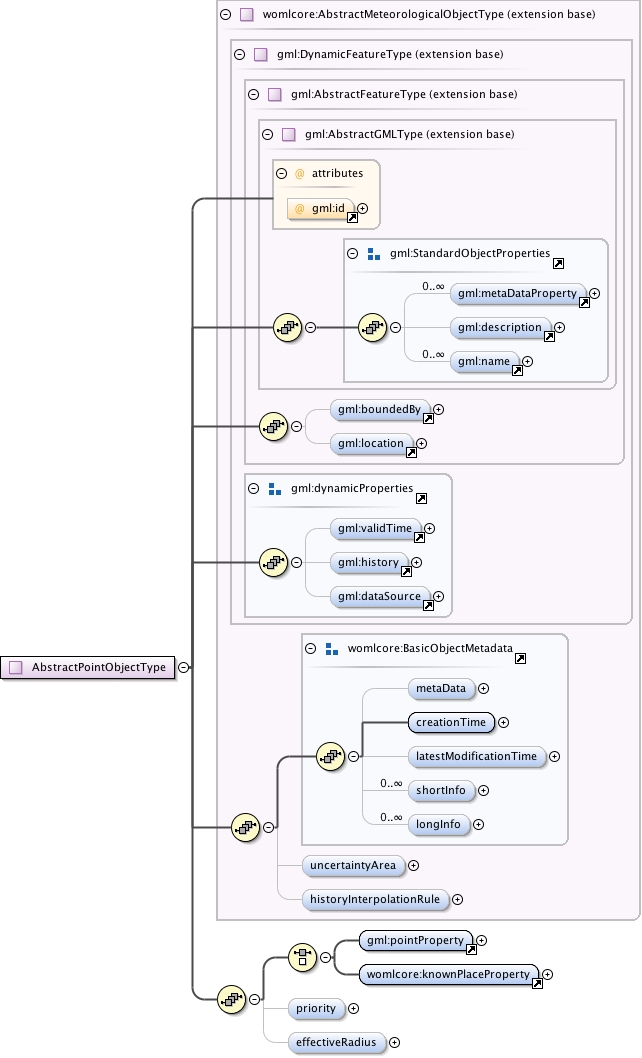
Task: Click sequence icon branching to uncertaintyArea
Action: pos(245,827)
